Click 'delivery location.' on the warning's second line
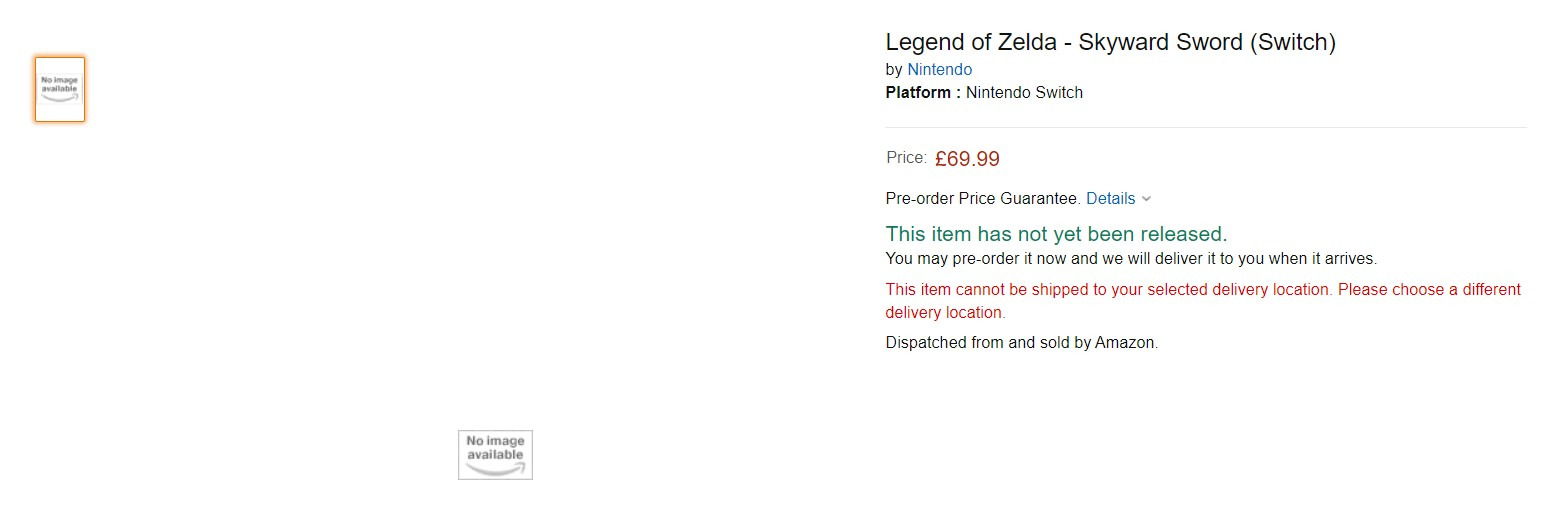The height and width of the screenshot is (529, 1553). click(x=945, y=313)
